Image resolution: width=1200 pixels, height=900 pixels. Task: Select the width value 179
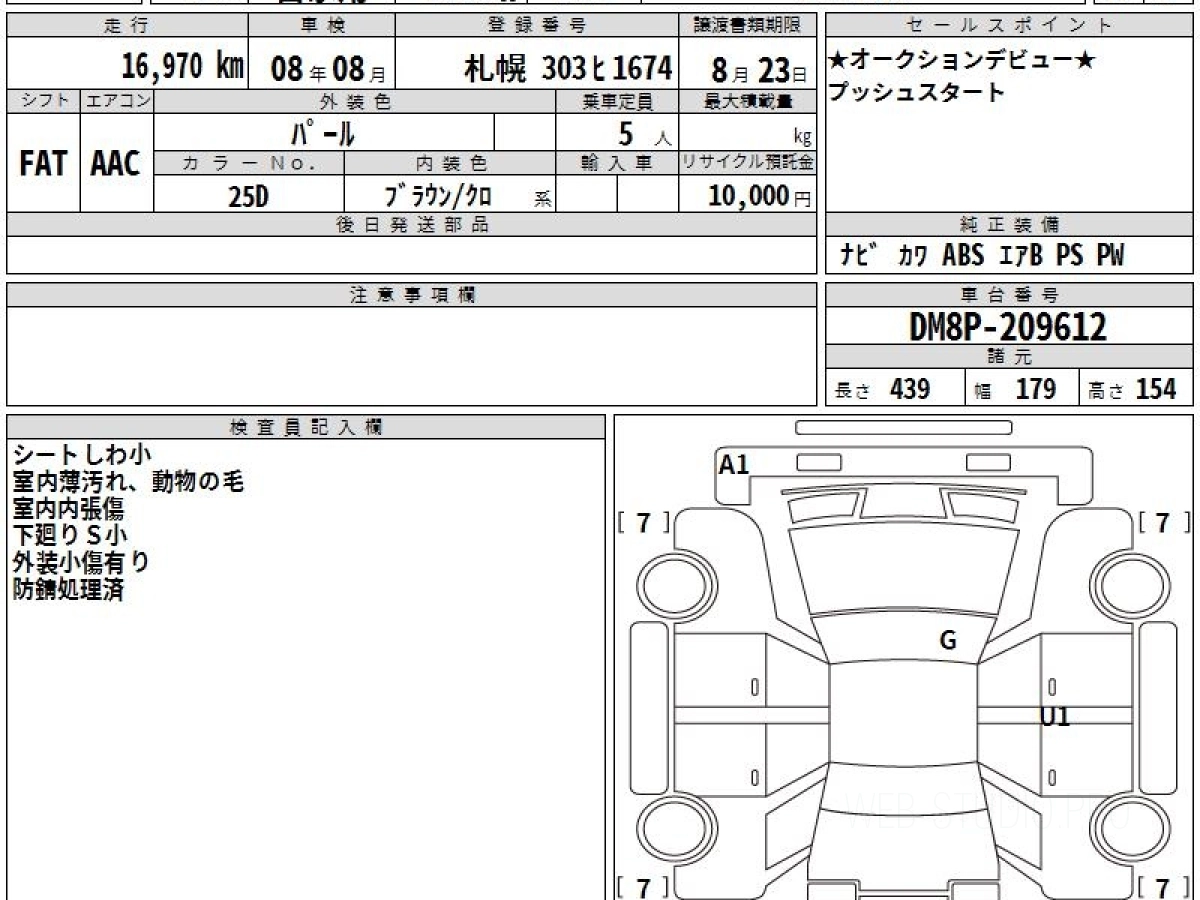1036,389
